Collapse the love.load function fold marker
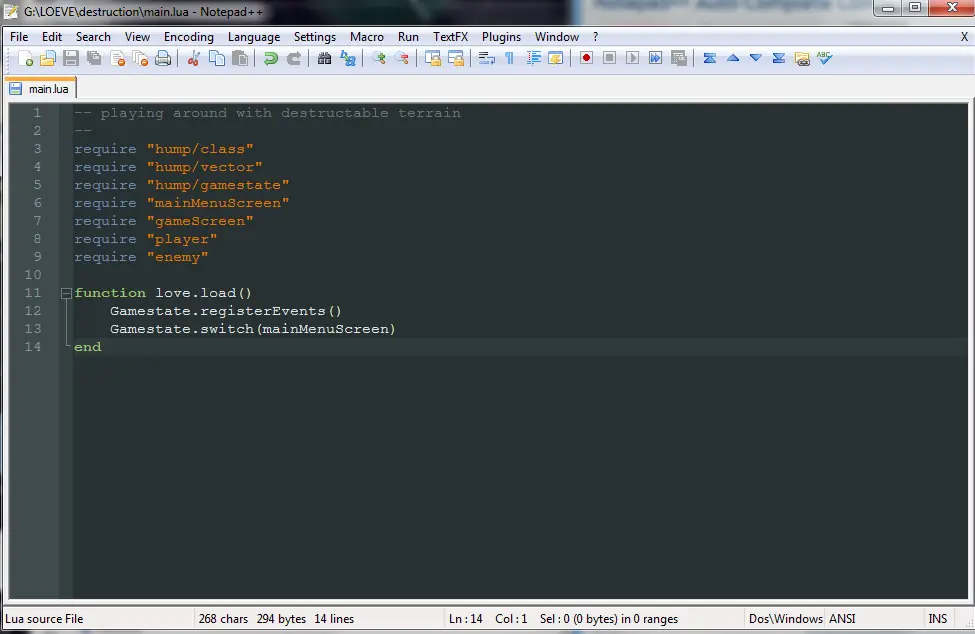 tap(66, 293)
